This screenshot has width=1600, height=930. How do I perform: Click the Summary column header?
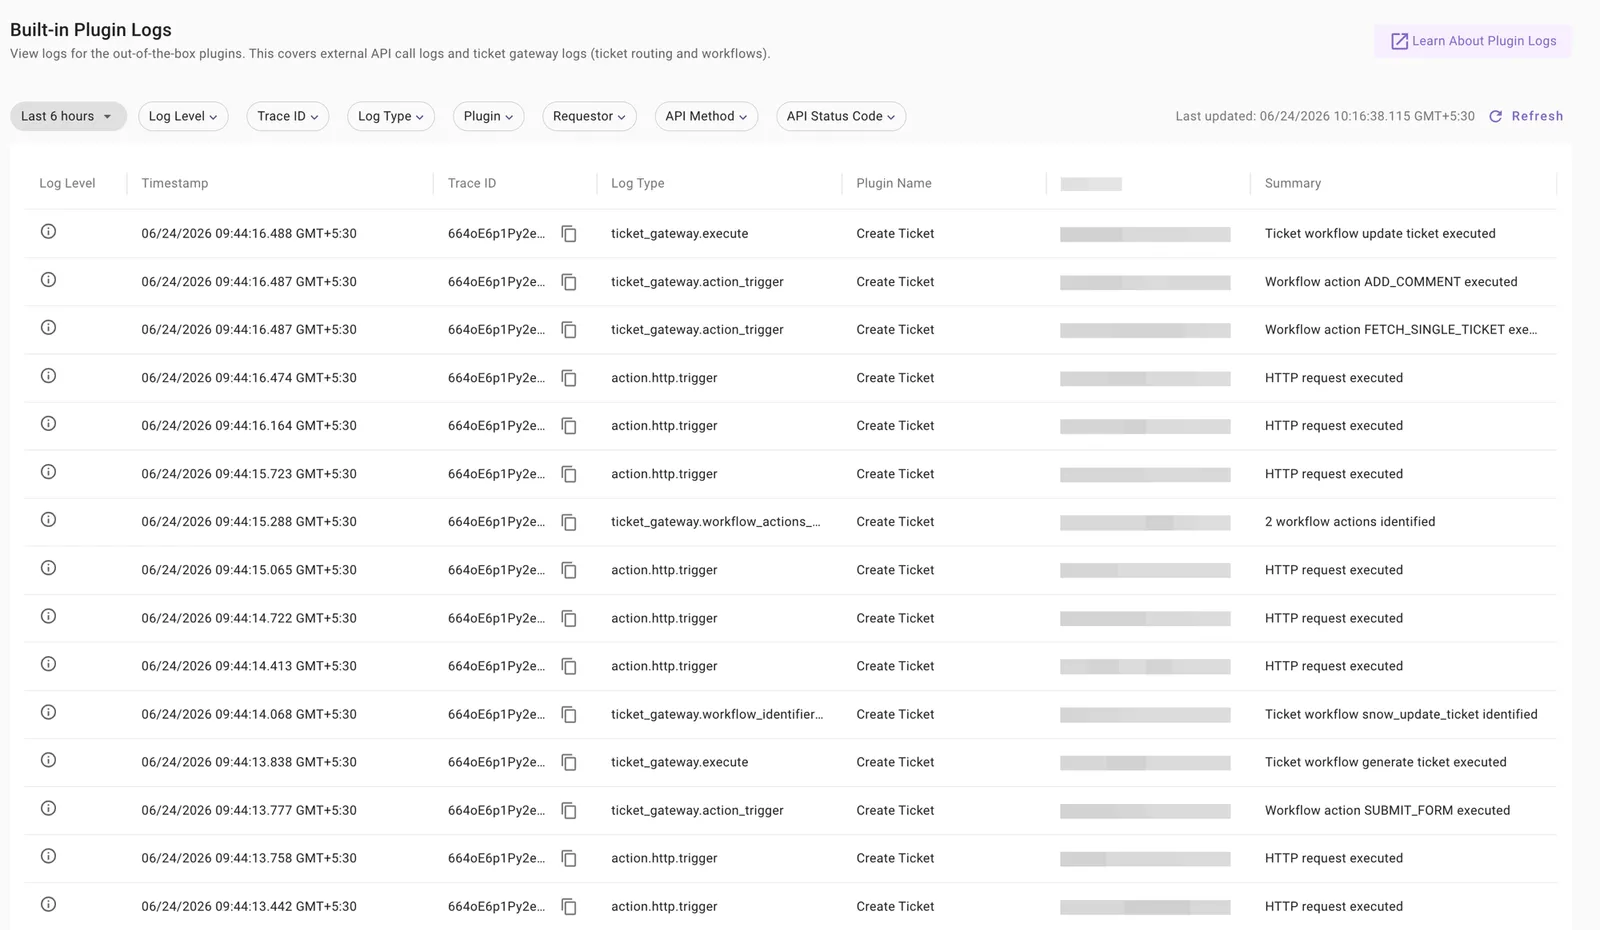click(1293, 183)
